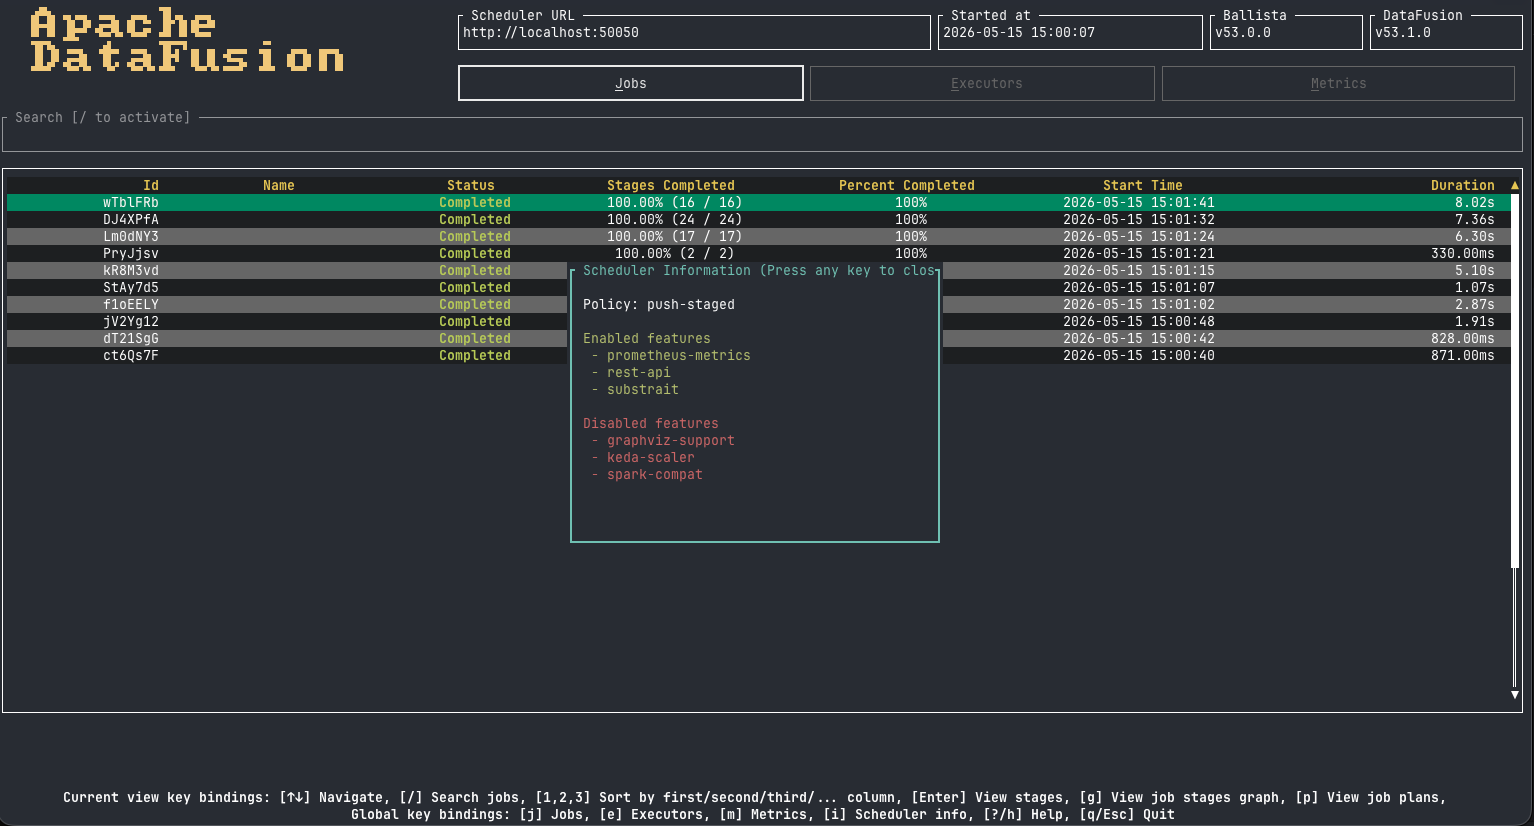Click the DataFusion version v53.1.0
This screenshot has height=826, width=1534.
click(1403, 32)
